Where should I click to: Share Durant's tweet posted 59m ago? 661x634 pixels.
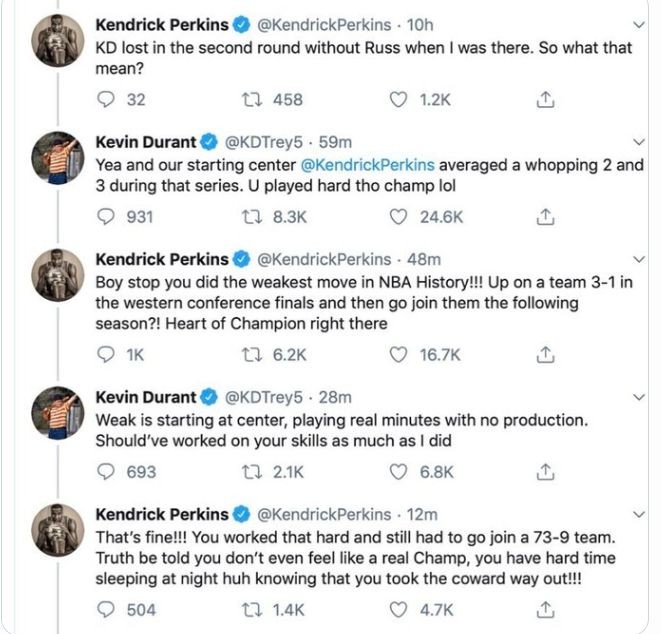point(545,216)
